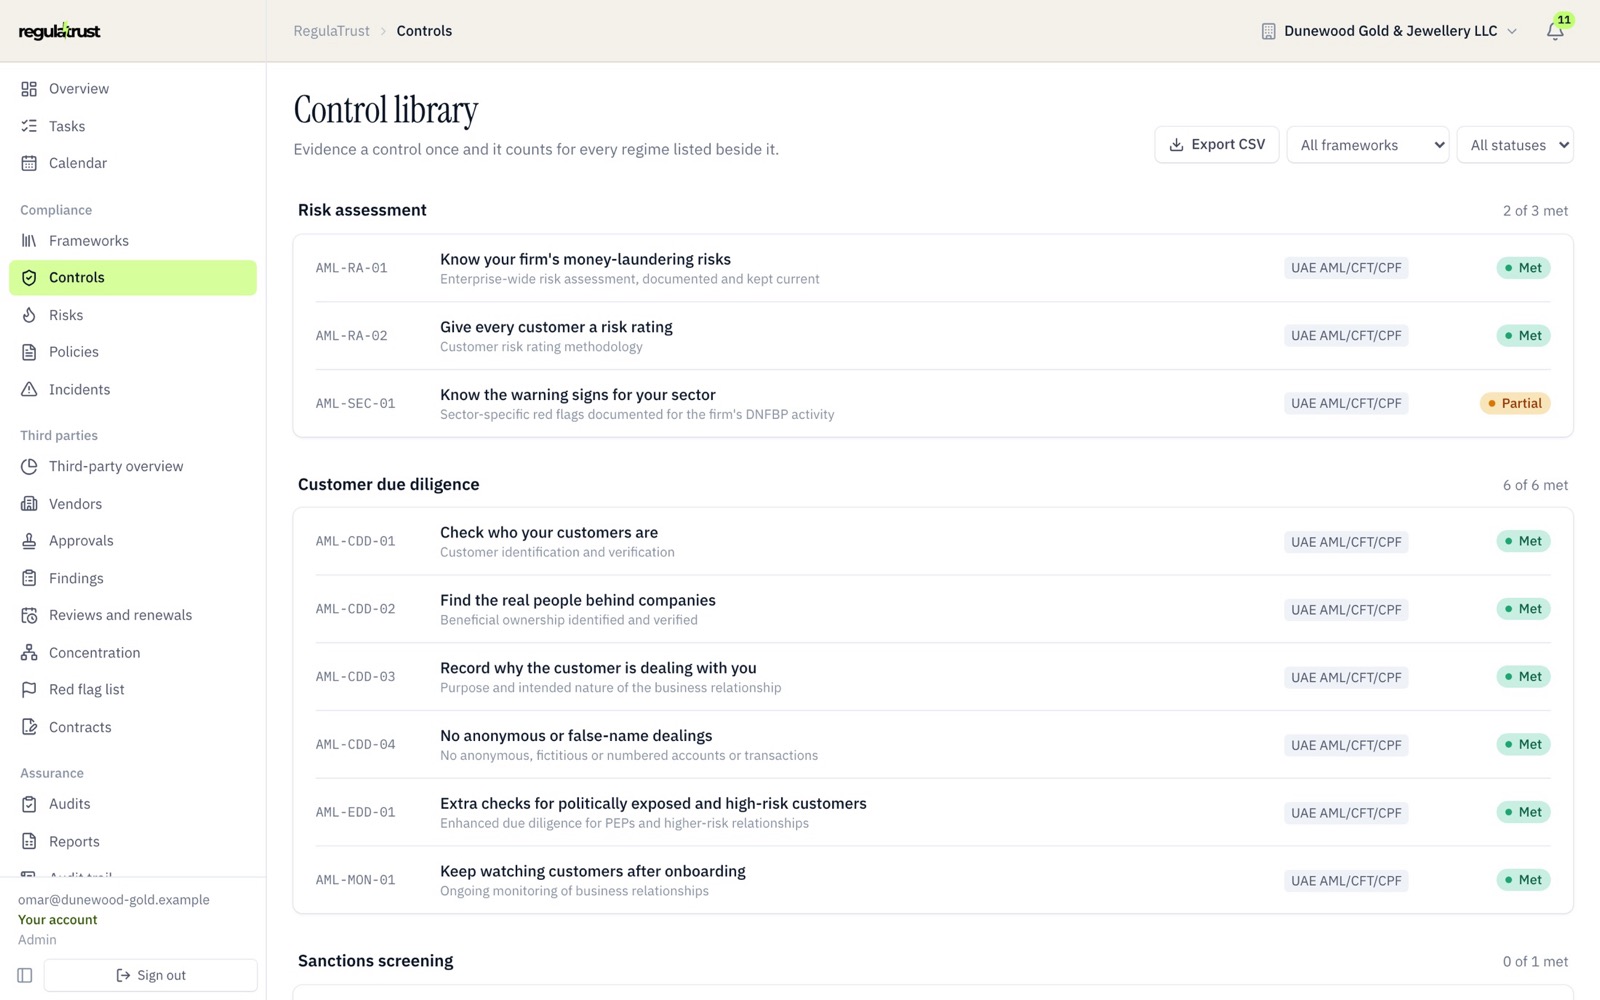Image resolution: width=1600 pixels, height=1000 pixels.
Task: Click Met badge on AML-CDD-01 row
Action: [x=1523, y=541]
